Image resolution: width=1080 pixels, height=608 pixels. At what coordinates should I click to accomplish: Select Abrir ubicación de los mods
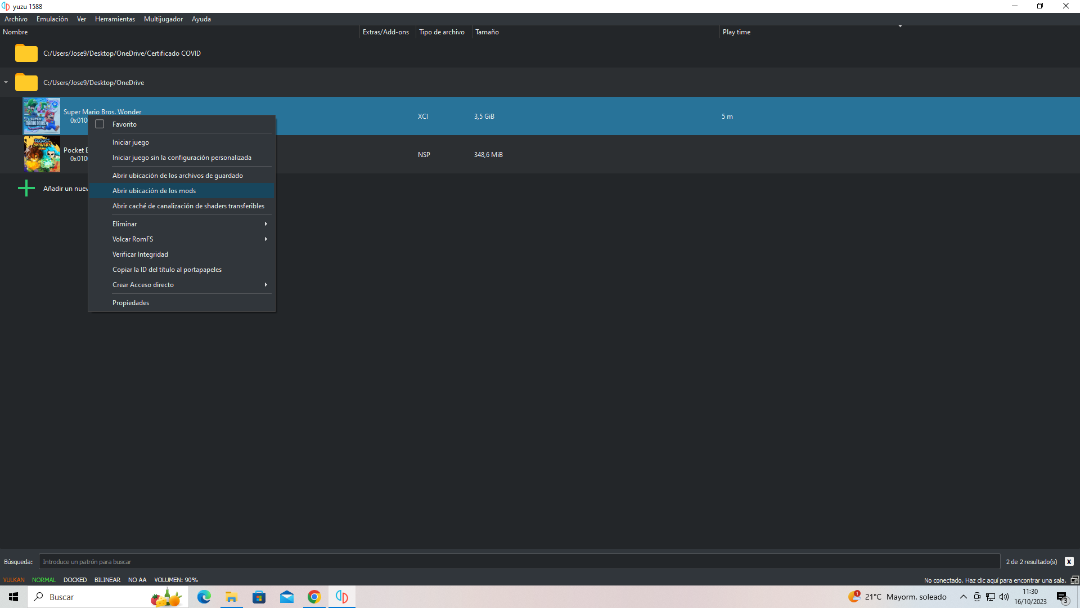[154, 191]
